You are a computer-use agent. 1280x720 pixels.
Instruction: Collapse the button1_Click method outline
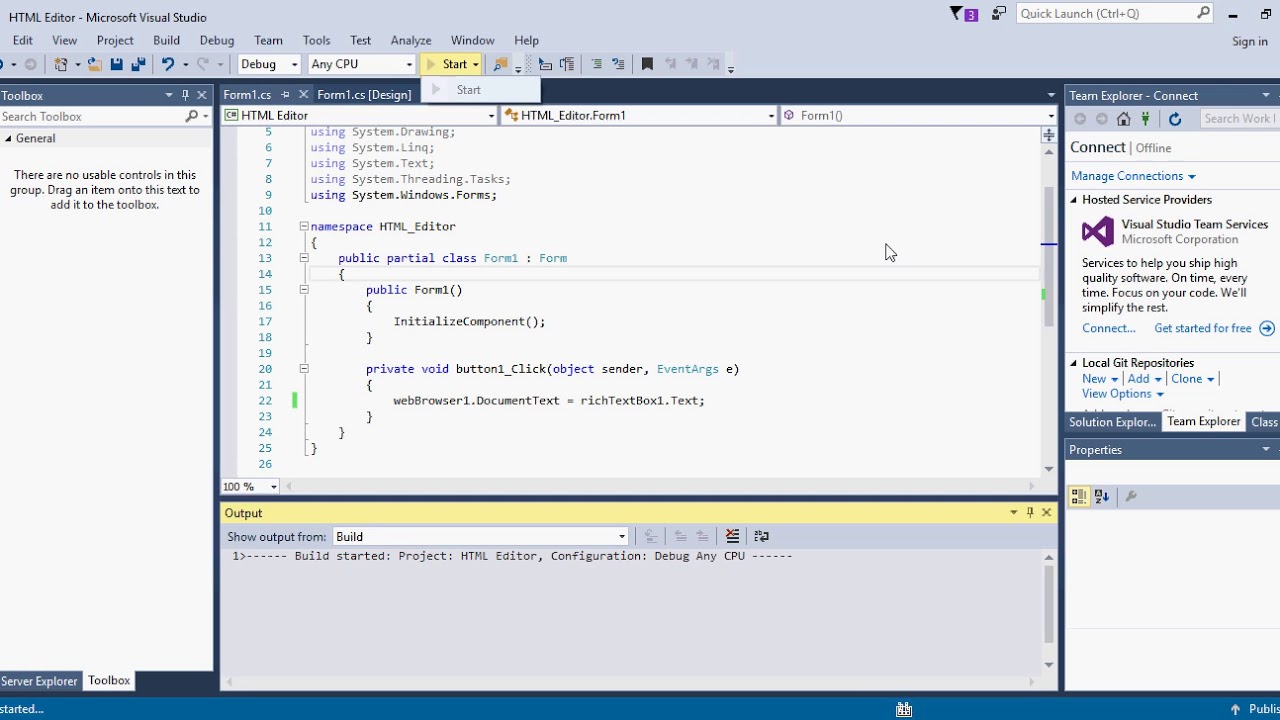point(304,369)
